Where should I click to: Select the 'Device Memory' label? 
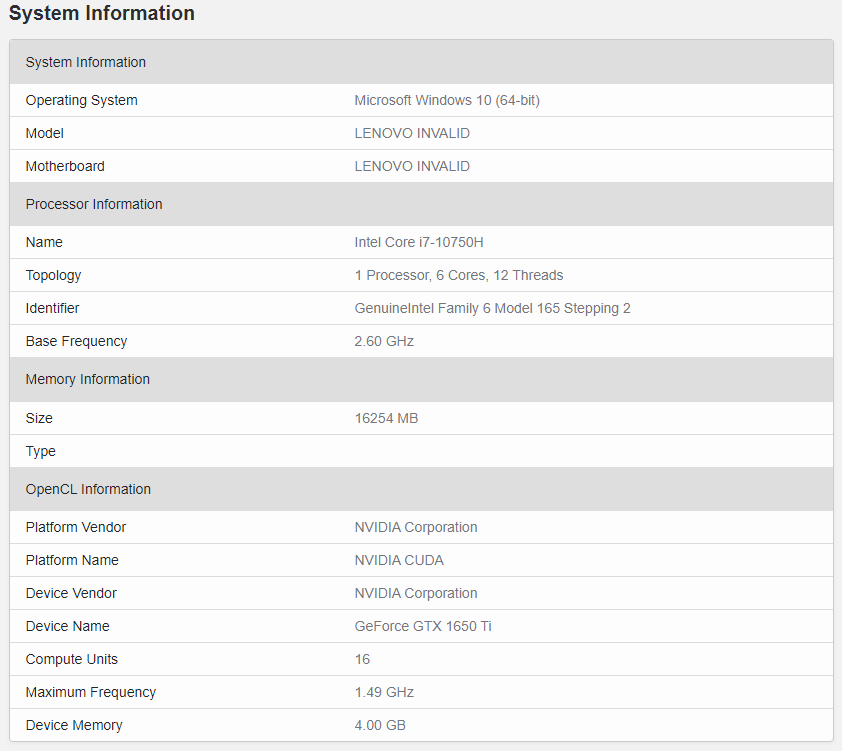(74, 725)
